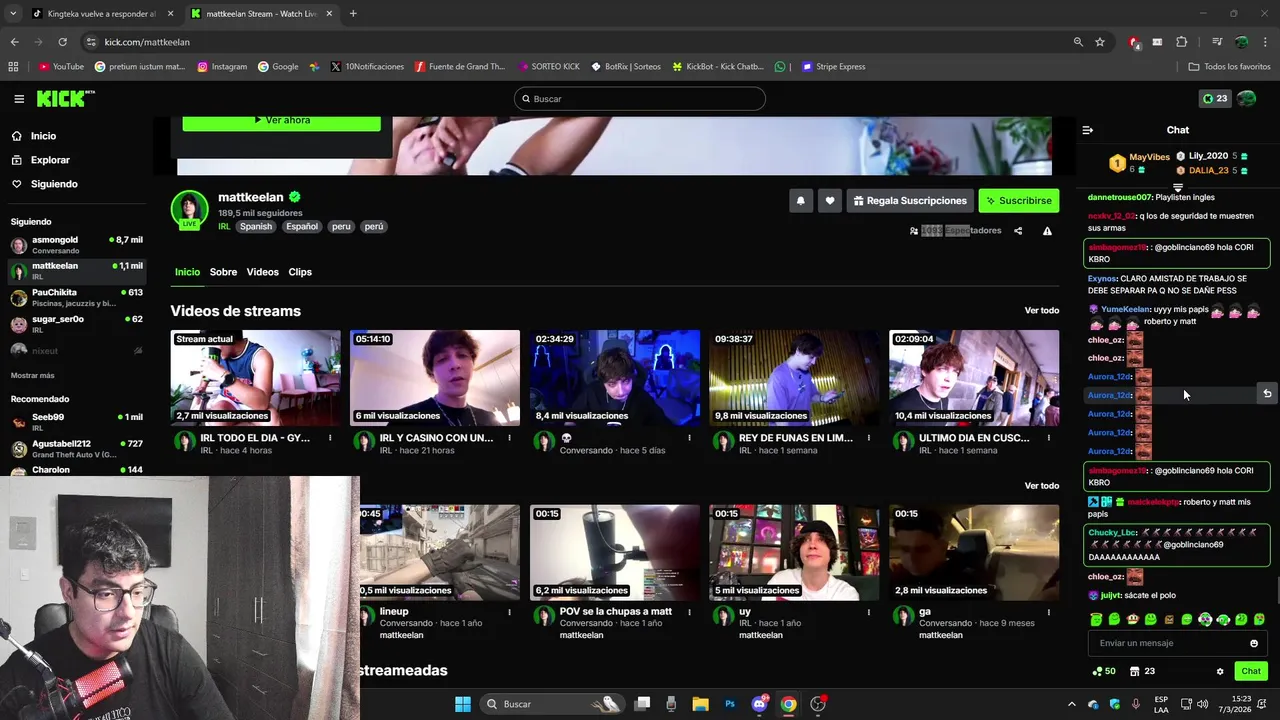This screenshot has height=720, width=1280.
Task: Bookmark page with Chrome star icon
Action: click(x=1100, y=42)
